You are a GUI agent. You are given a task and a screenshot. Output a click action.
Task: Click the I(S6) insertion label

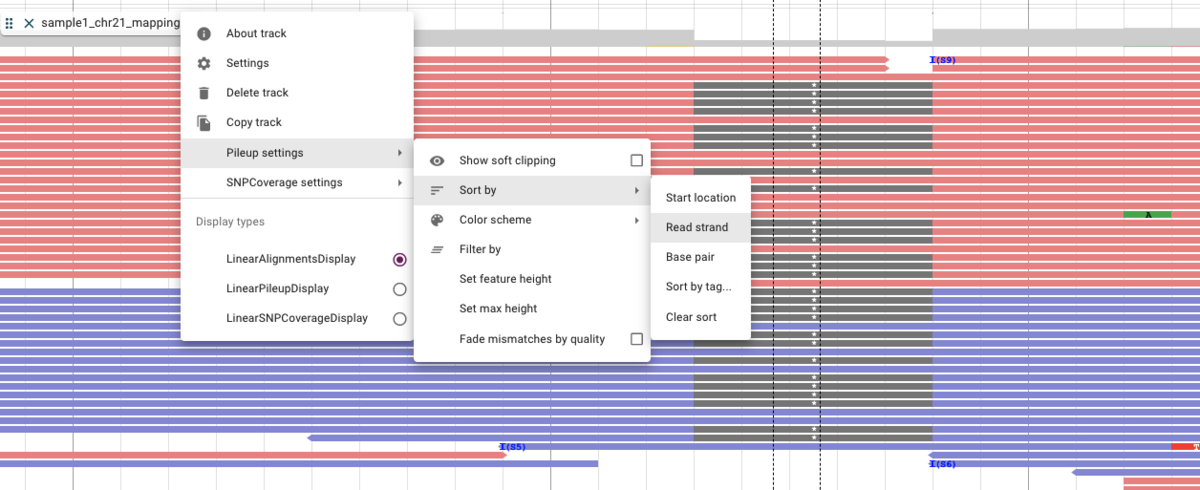click(943, 464)
